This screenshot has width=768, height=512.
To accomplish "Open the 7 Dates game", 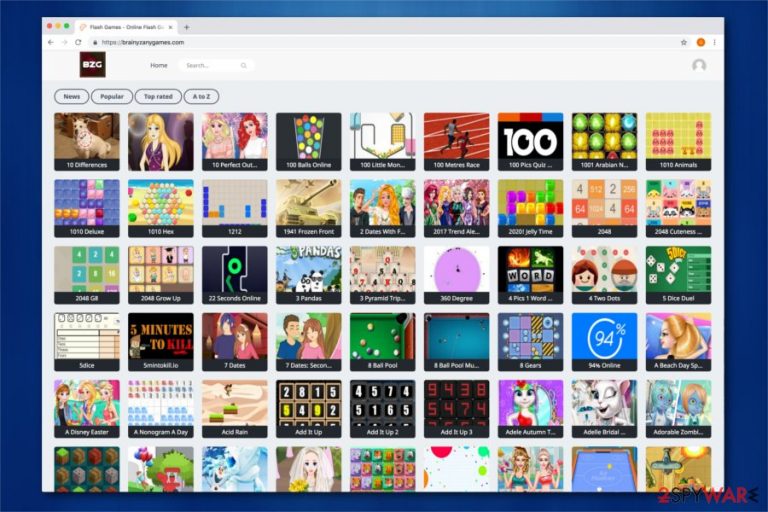I will click(x=235, y=342).
